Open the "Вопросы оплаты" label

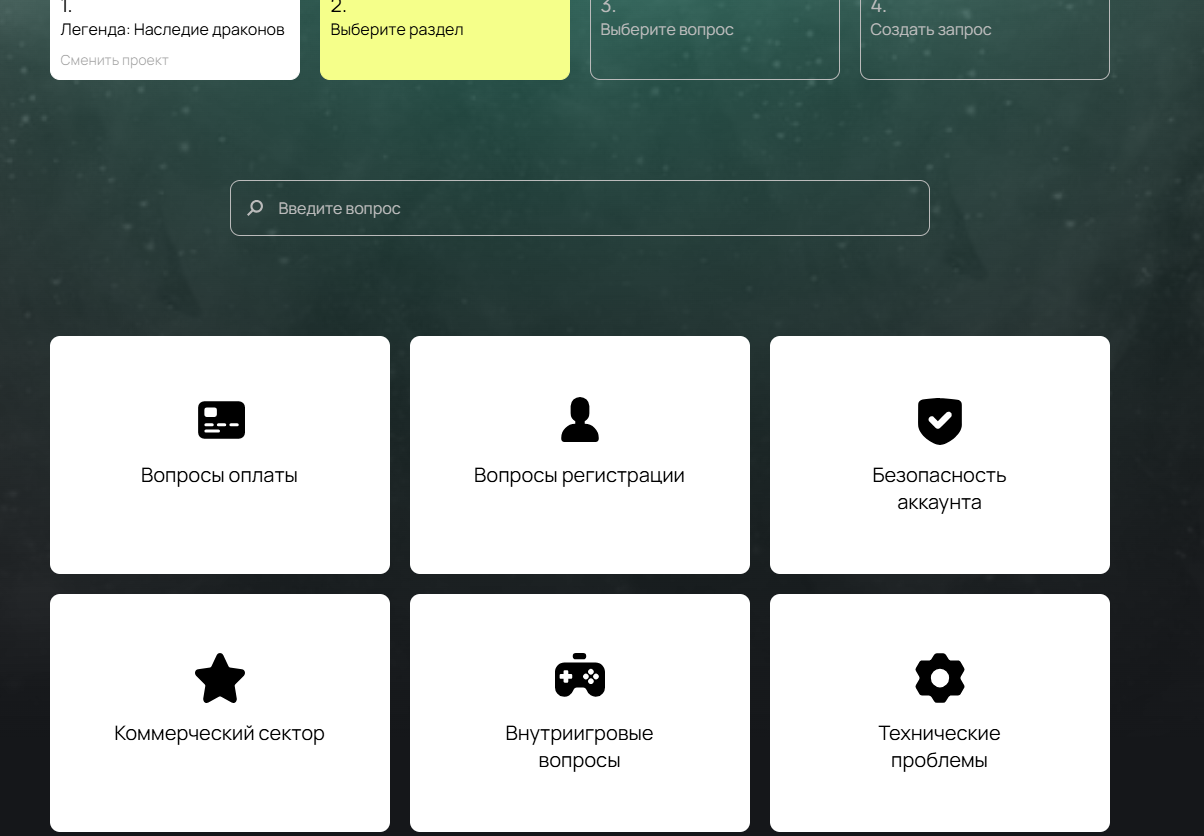pos(219,475)
